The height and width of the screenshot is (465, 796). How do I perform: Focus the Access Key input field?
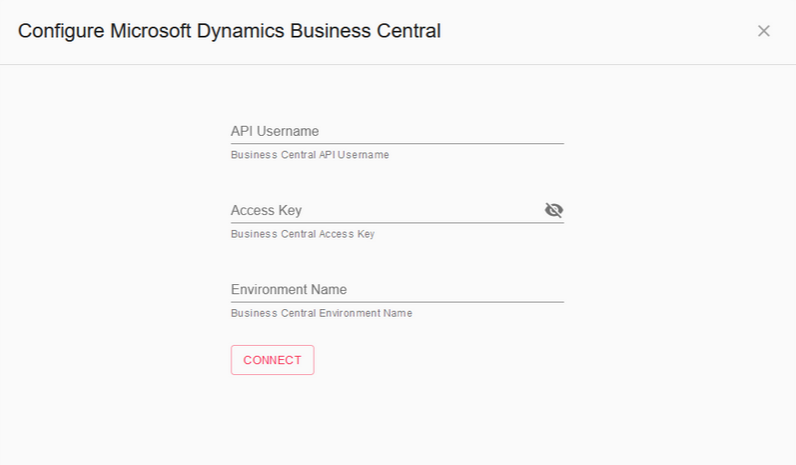pos(385,210)
